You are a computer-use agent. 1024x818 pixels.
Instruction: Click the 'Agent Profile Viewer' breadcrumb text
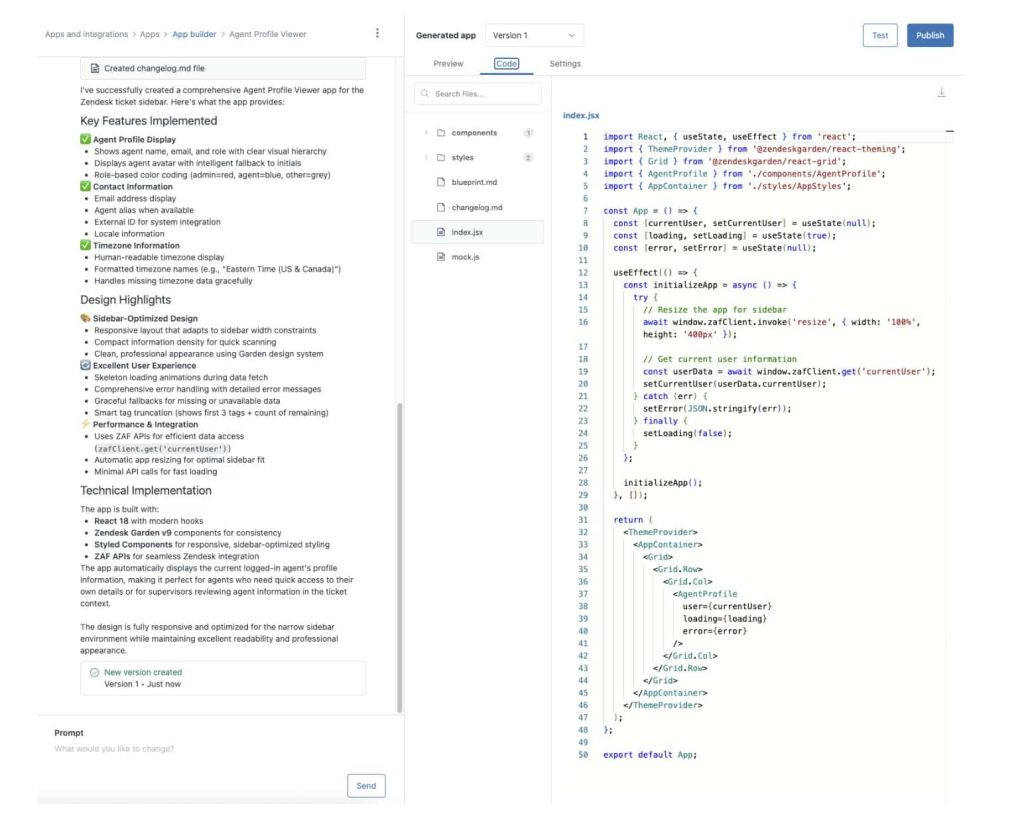pos(267,34)
